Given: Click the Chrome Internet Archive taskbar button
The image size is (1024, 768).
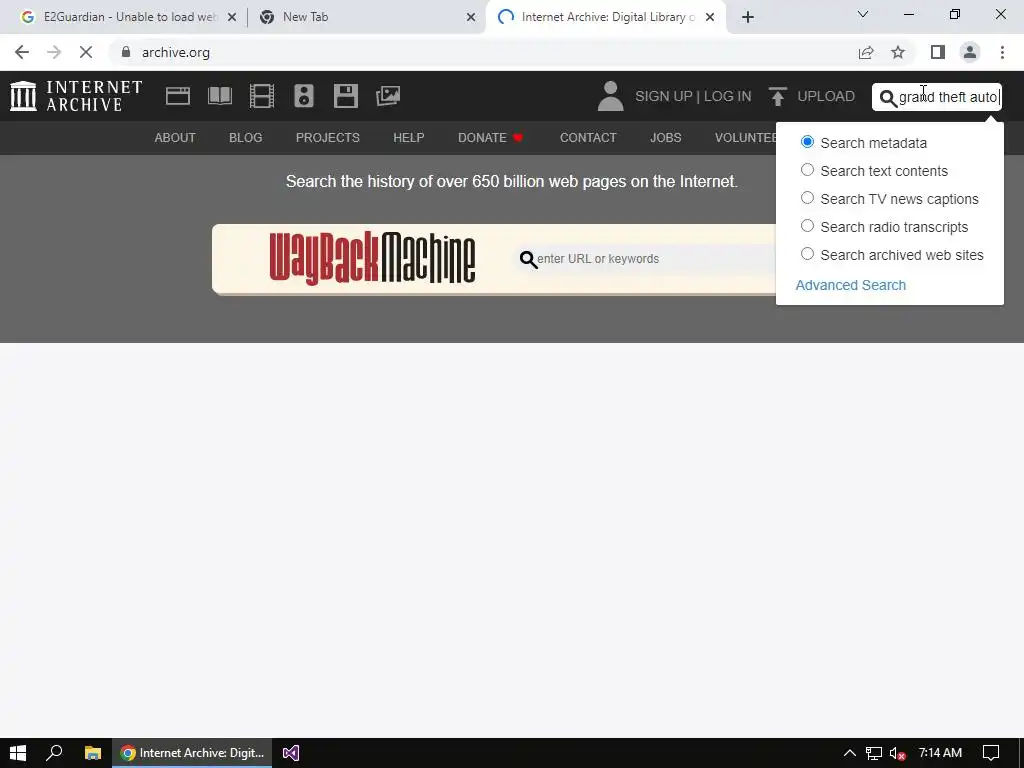Looking at the screenshot, I should [x=193, y=753].
